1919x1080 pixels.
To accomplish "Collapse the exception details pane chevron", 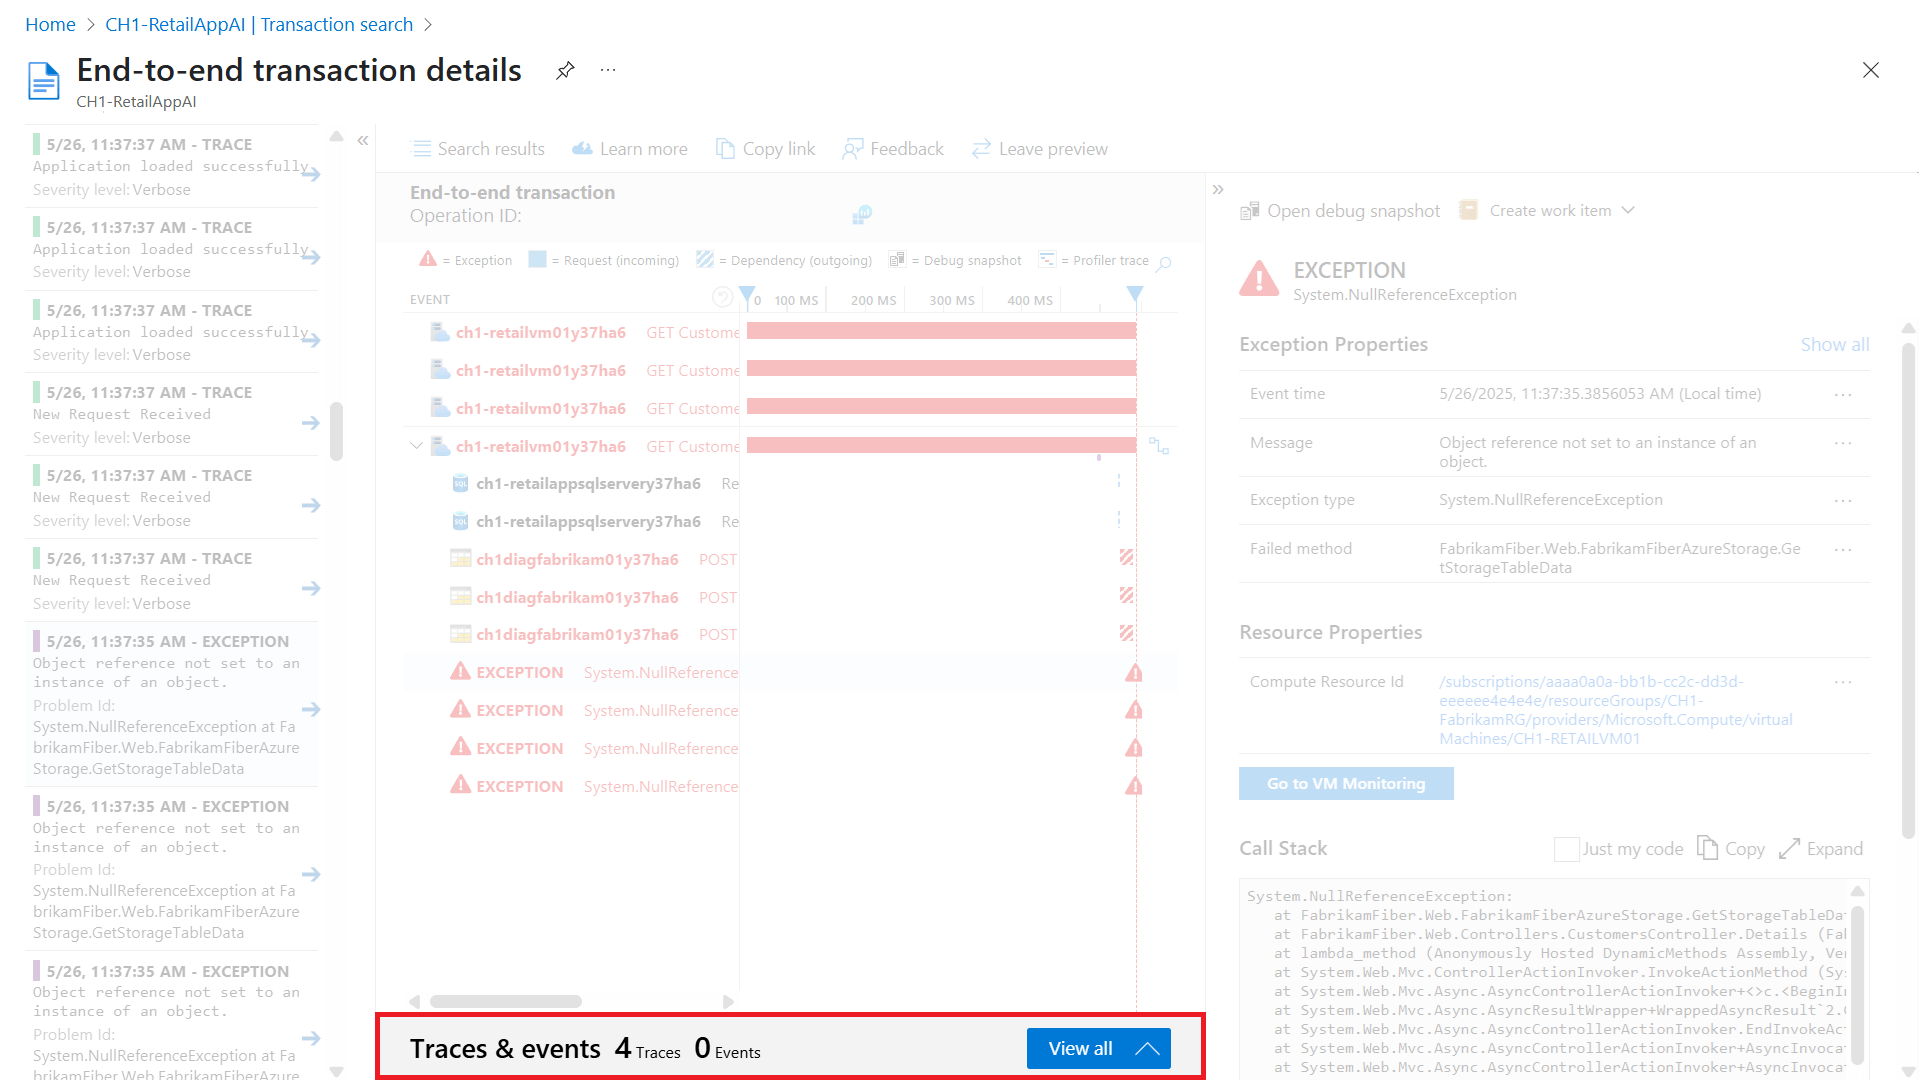I will (x=1218, y=189).
